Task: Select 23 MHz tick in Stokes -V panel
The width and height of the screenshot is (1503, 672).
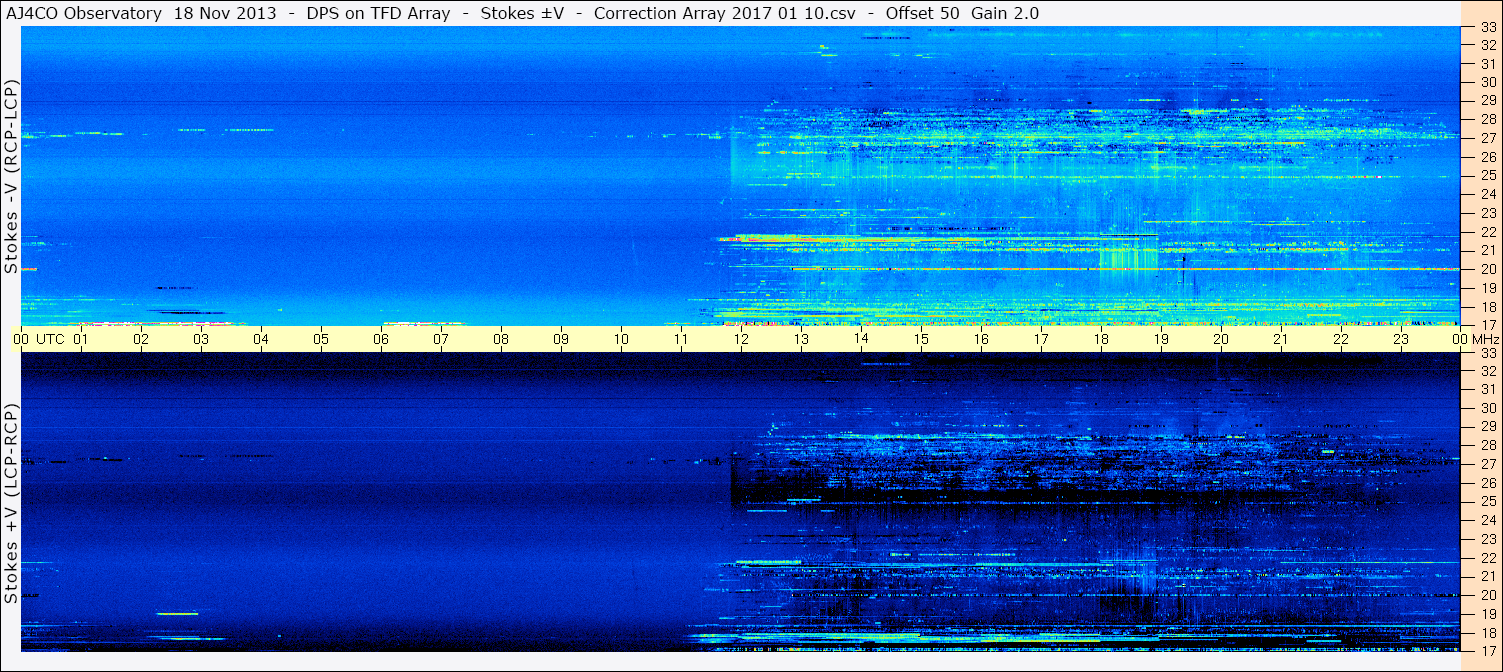Action: [1488, 213]
